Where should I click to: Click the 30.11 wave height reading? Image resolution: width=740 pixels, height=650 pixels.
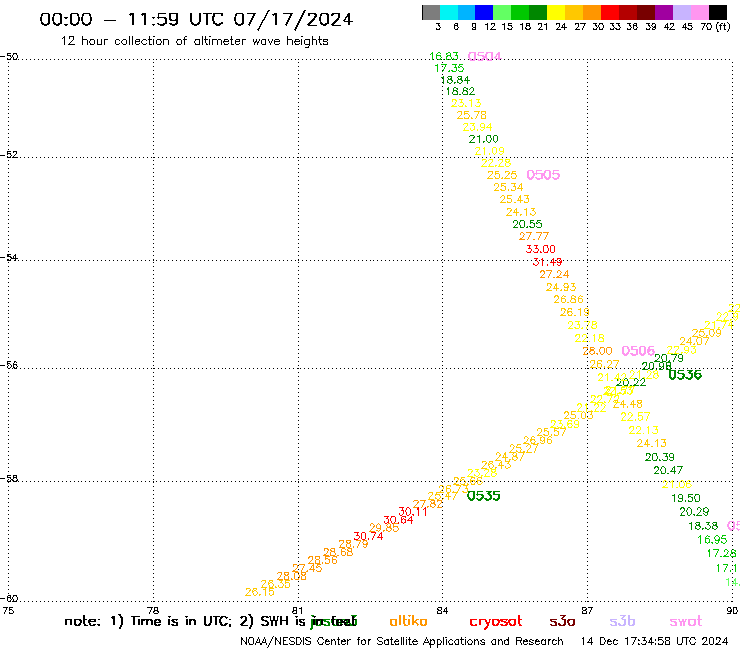pos(413,512)
